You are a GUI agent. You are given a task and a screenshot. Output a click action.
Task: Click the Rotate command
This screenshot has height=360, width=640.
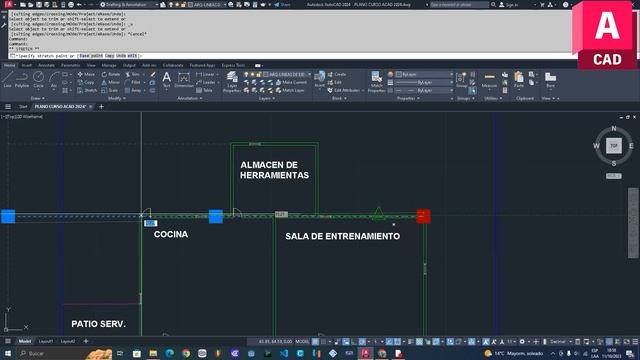111,74
